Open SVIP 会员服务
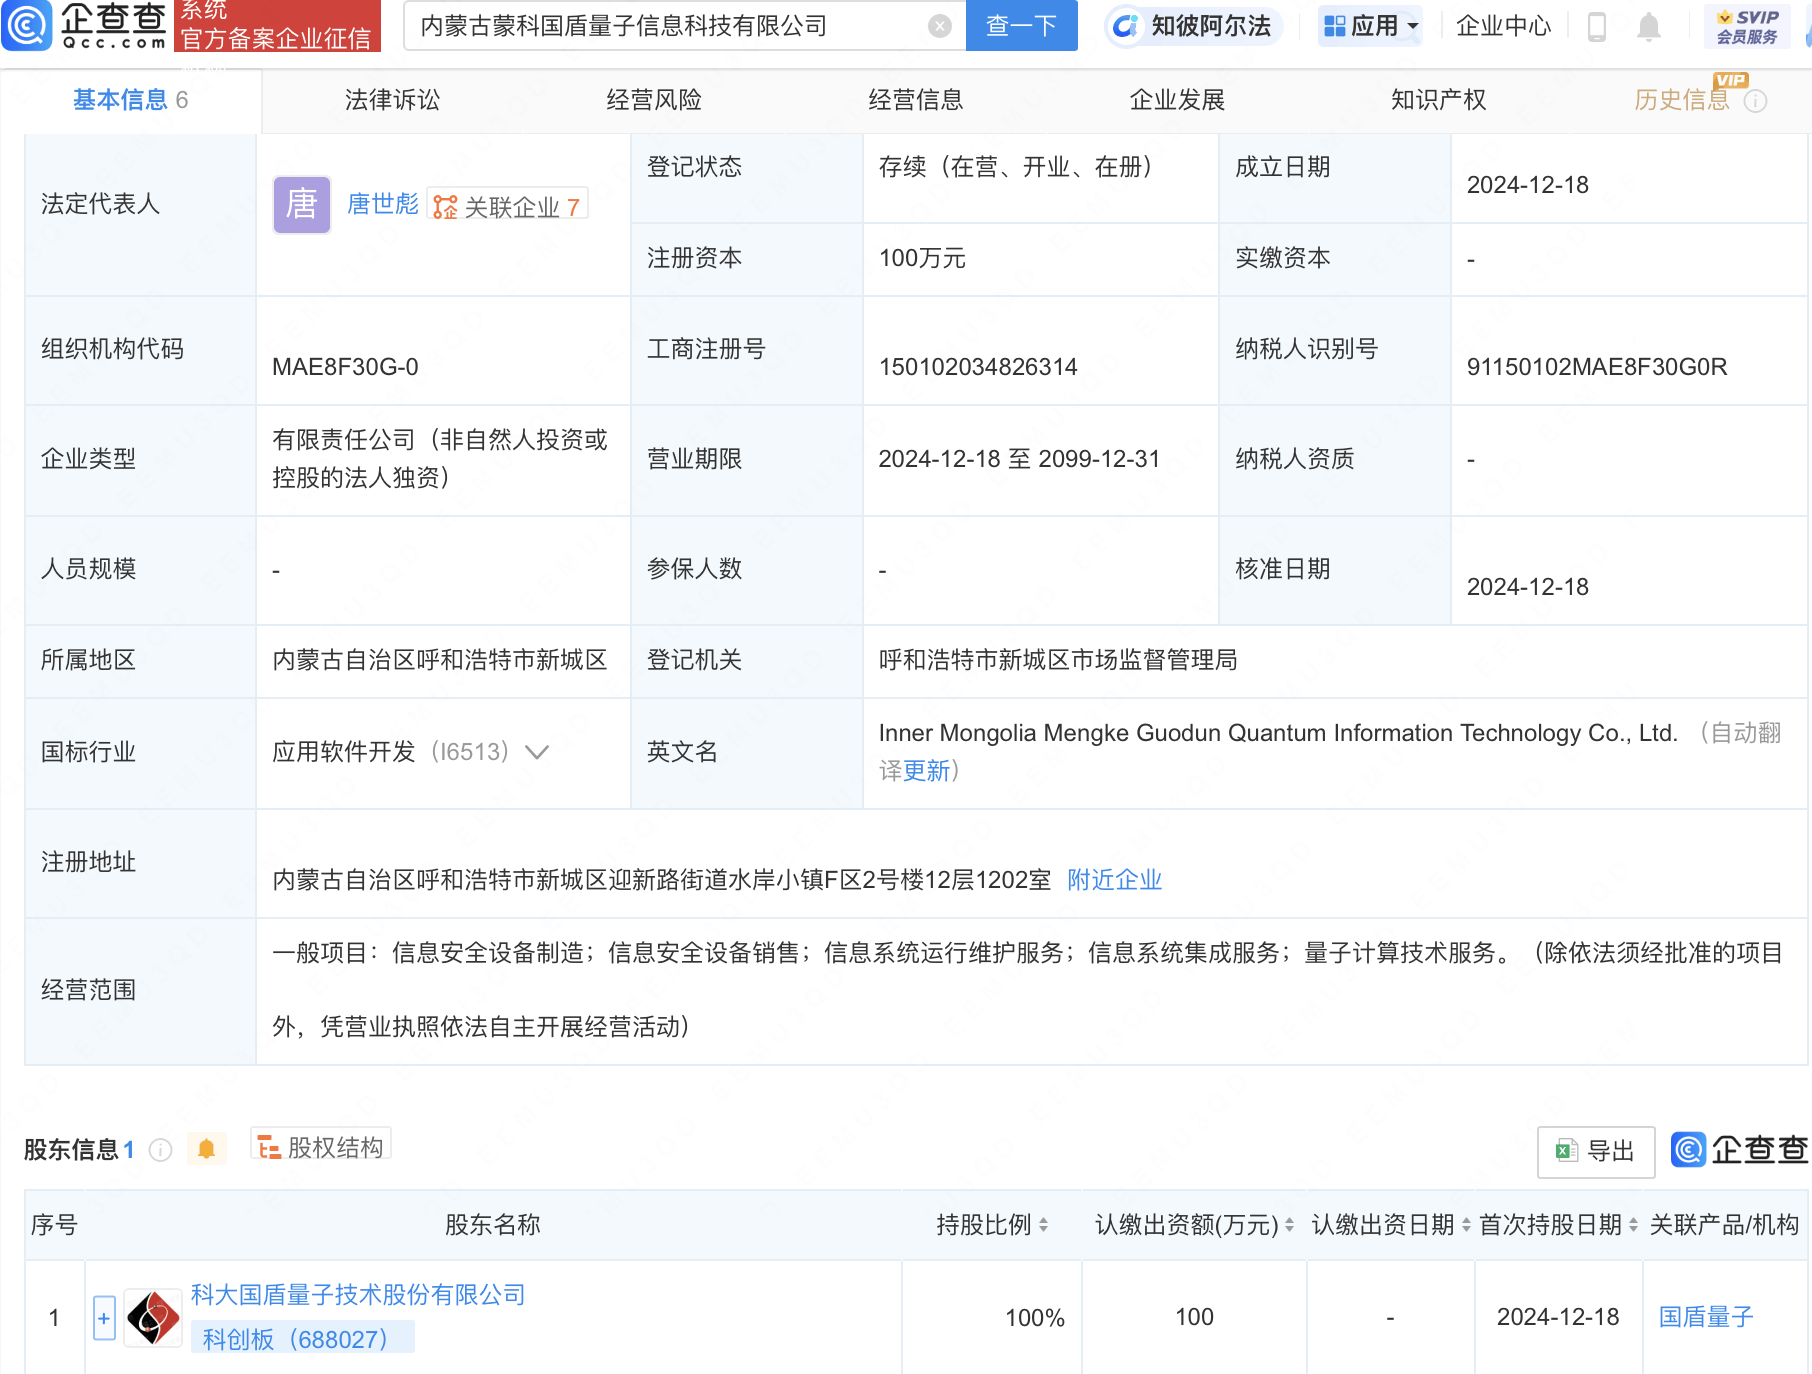The image size is (1812, 1374). pos(1747,27)
